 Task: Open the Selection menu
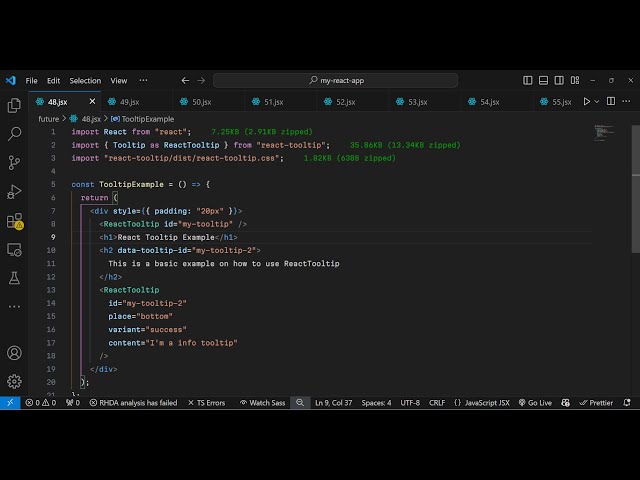pos(85,80)
